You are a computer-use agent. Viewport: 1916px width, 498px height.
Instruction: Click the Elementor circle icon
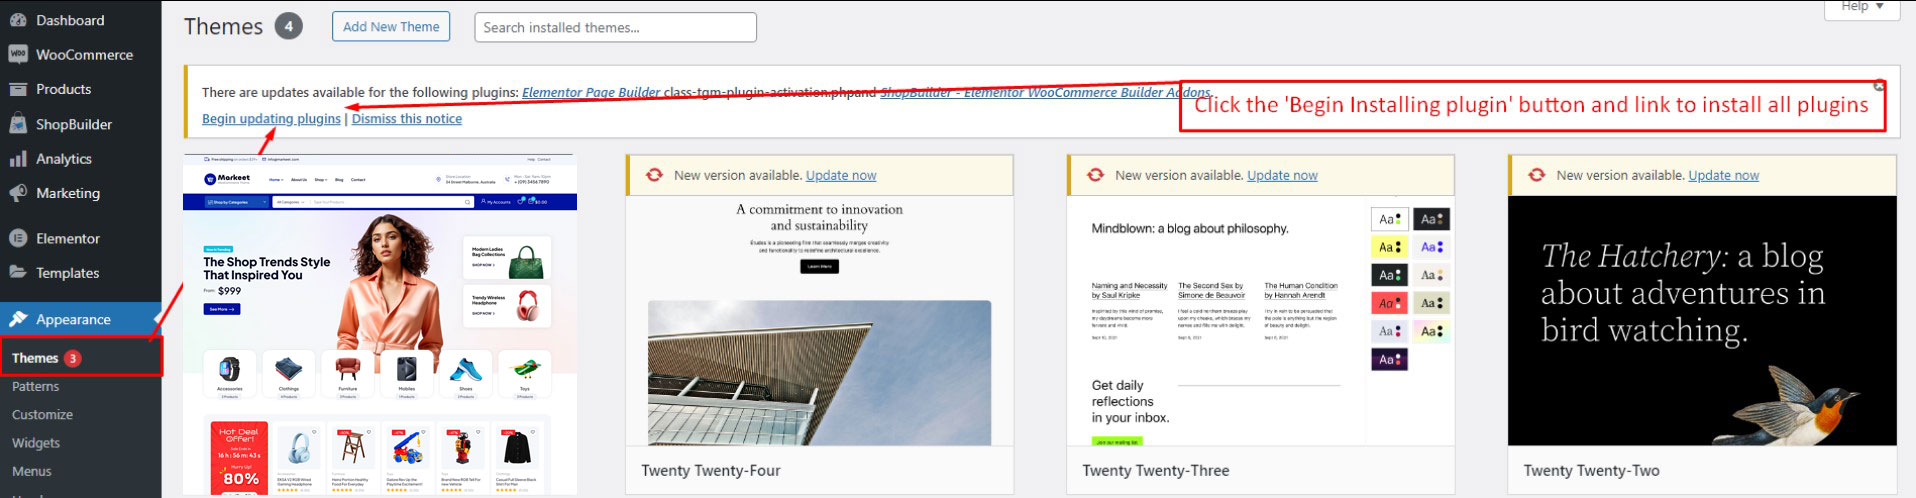(x=18, y=238)
